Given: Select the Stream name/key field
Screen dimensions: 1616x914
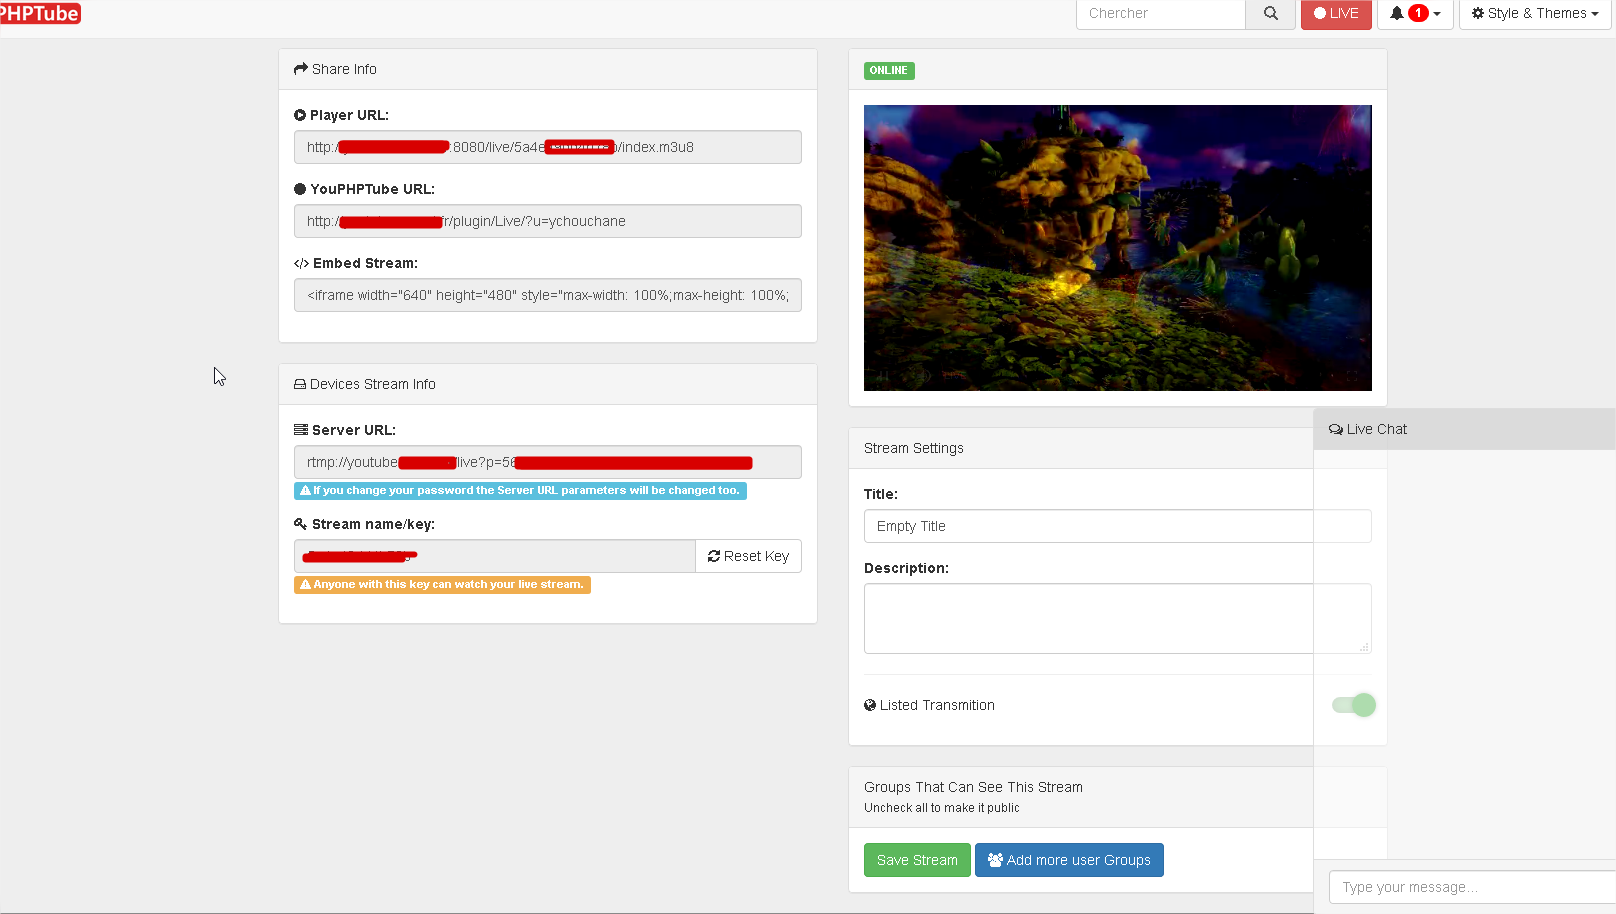Looking at the screenshot, I should [495, 556].
